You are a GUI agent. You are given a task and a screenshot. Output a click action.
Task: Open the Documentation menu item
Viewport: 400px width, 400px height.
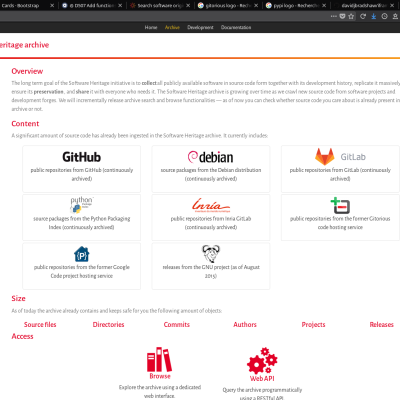point(236,27)
